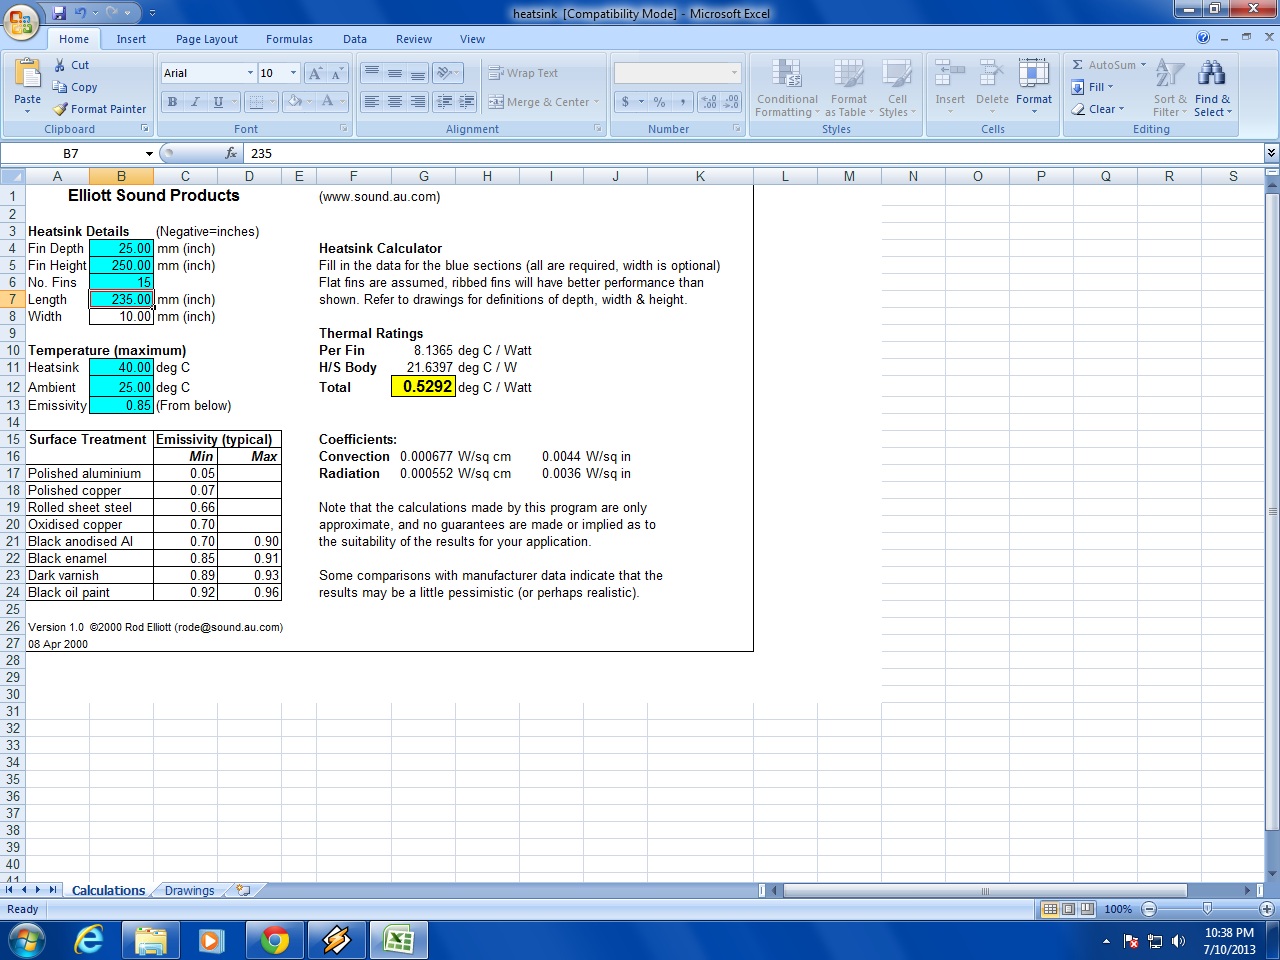Apply the font color A button
The image size is (1280, 960).
click(x=327, y=102)
